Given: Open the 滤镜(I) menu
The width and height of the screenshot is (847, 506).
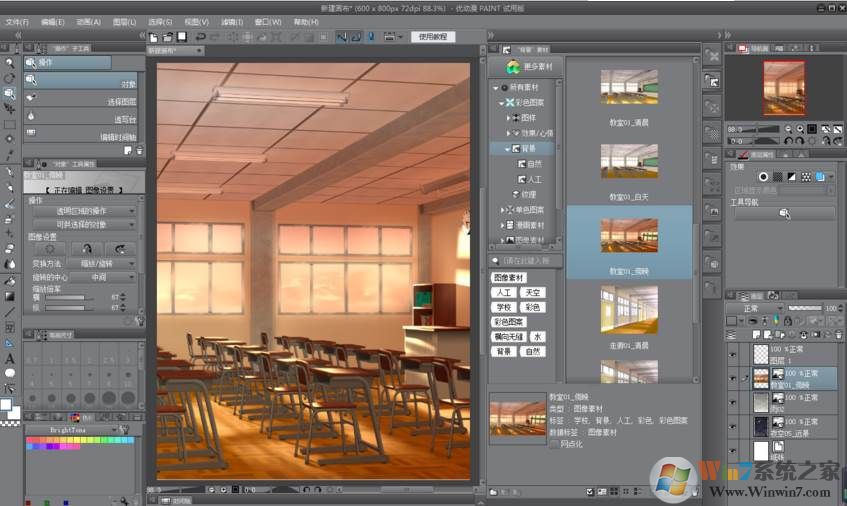Looking at the screenshot, I should (232, 21).
